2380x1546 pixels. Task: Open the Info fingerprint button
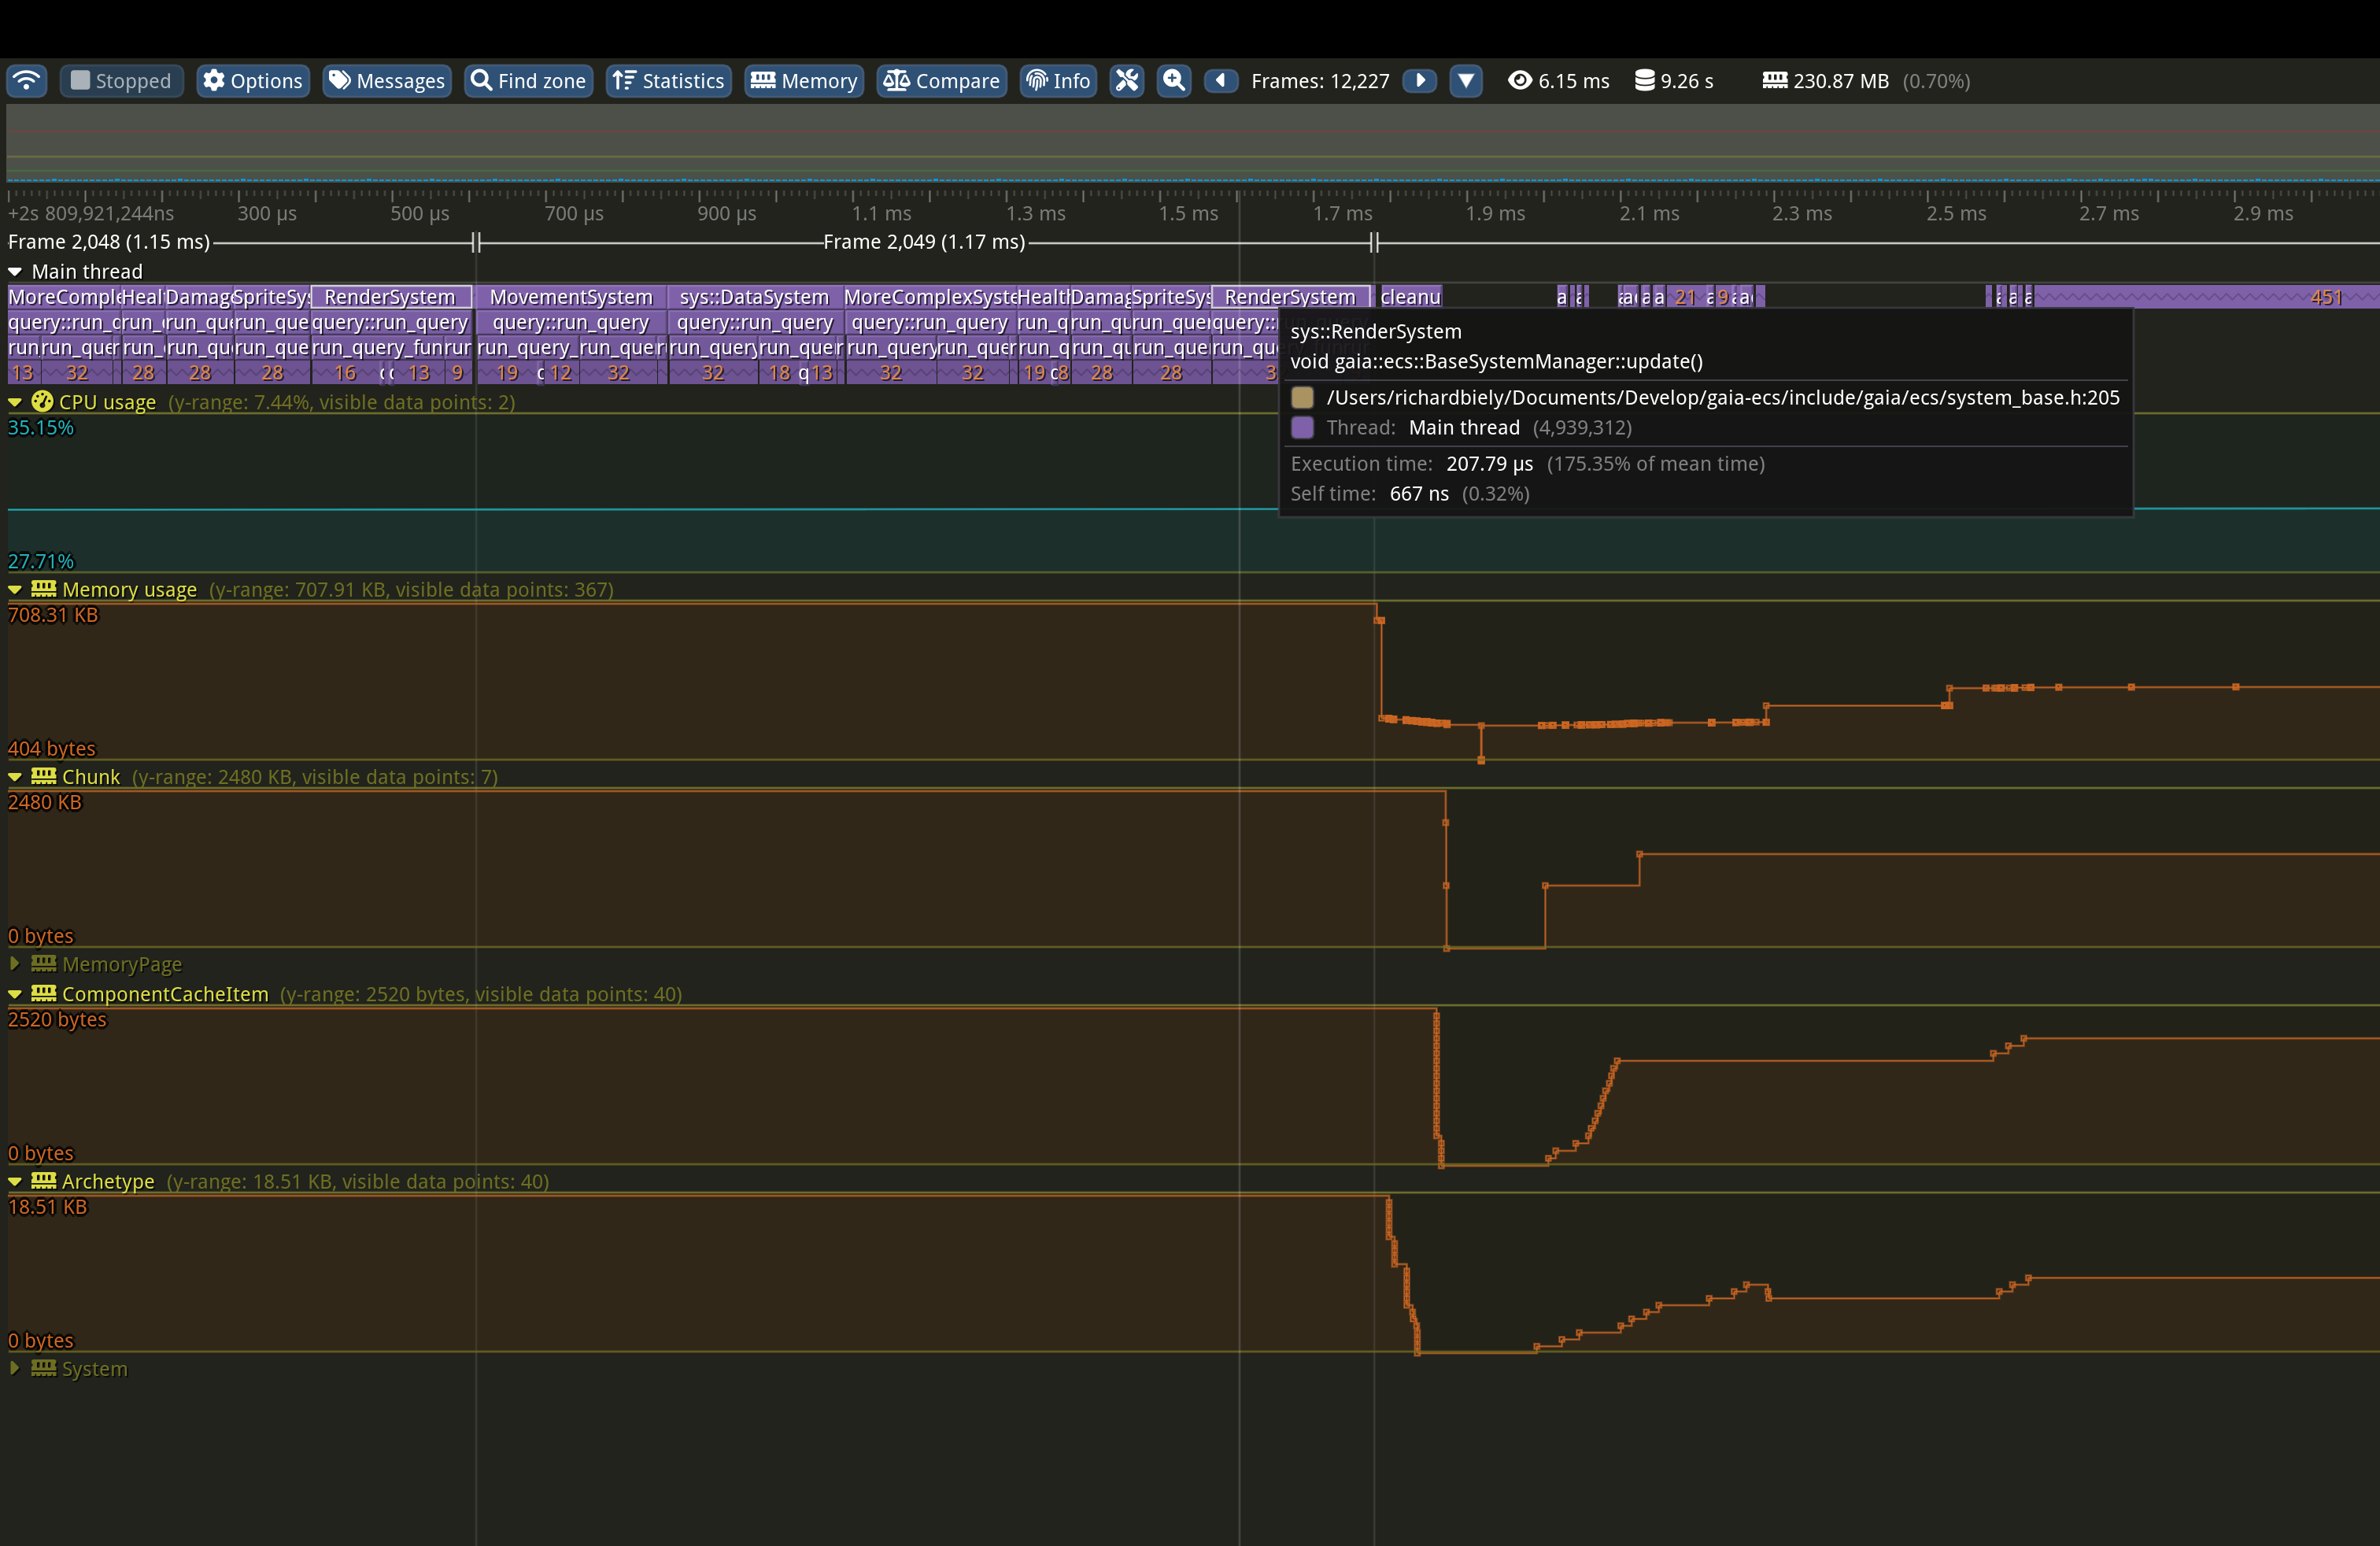point(1058,81)
